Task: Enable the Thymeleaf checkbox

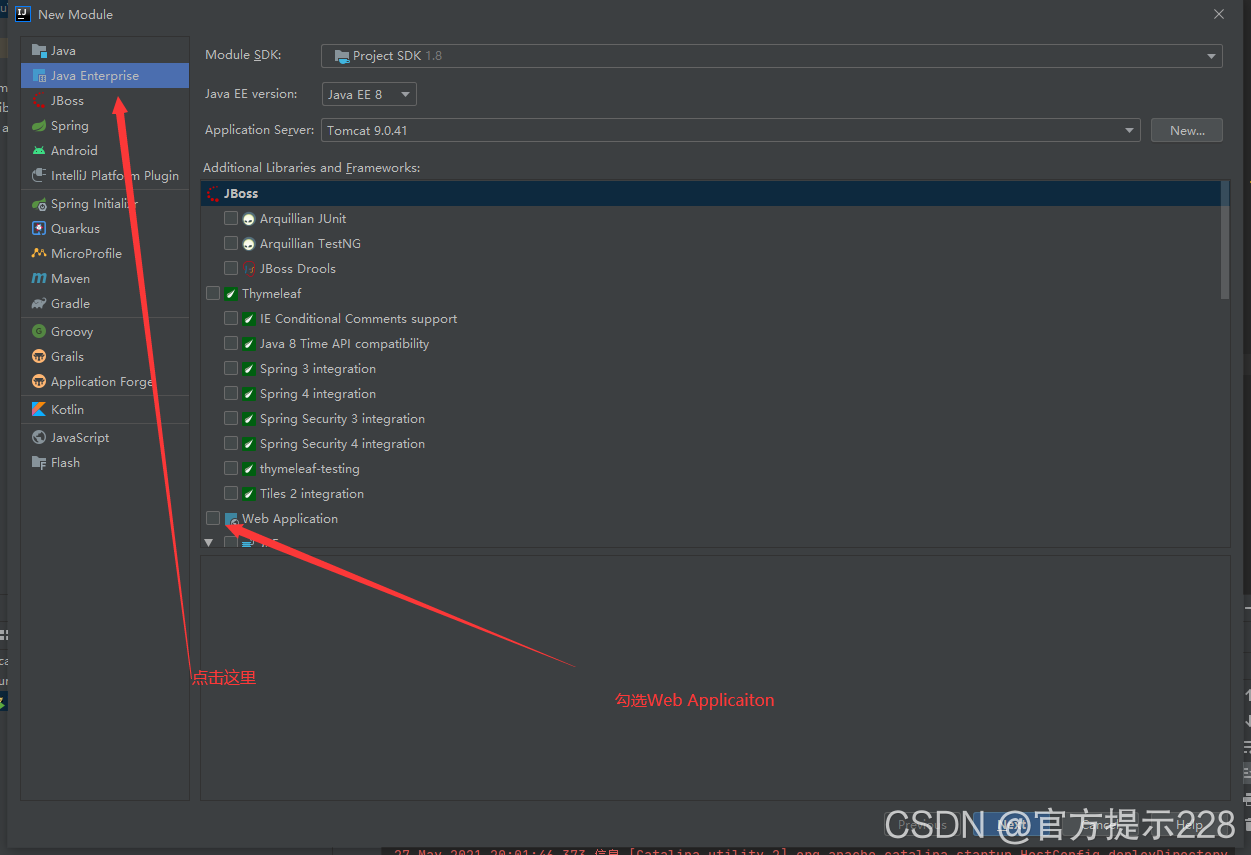Action: pos(213,293)
